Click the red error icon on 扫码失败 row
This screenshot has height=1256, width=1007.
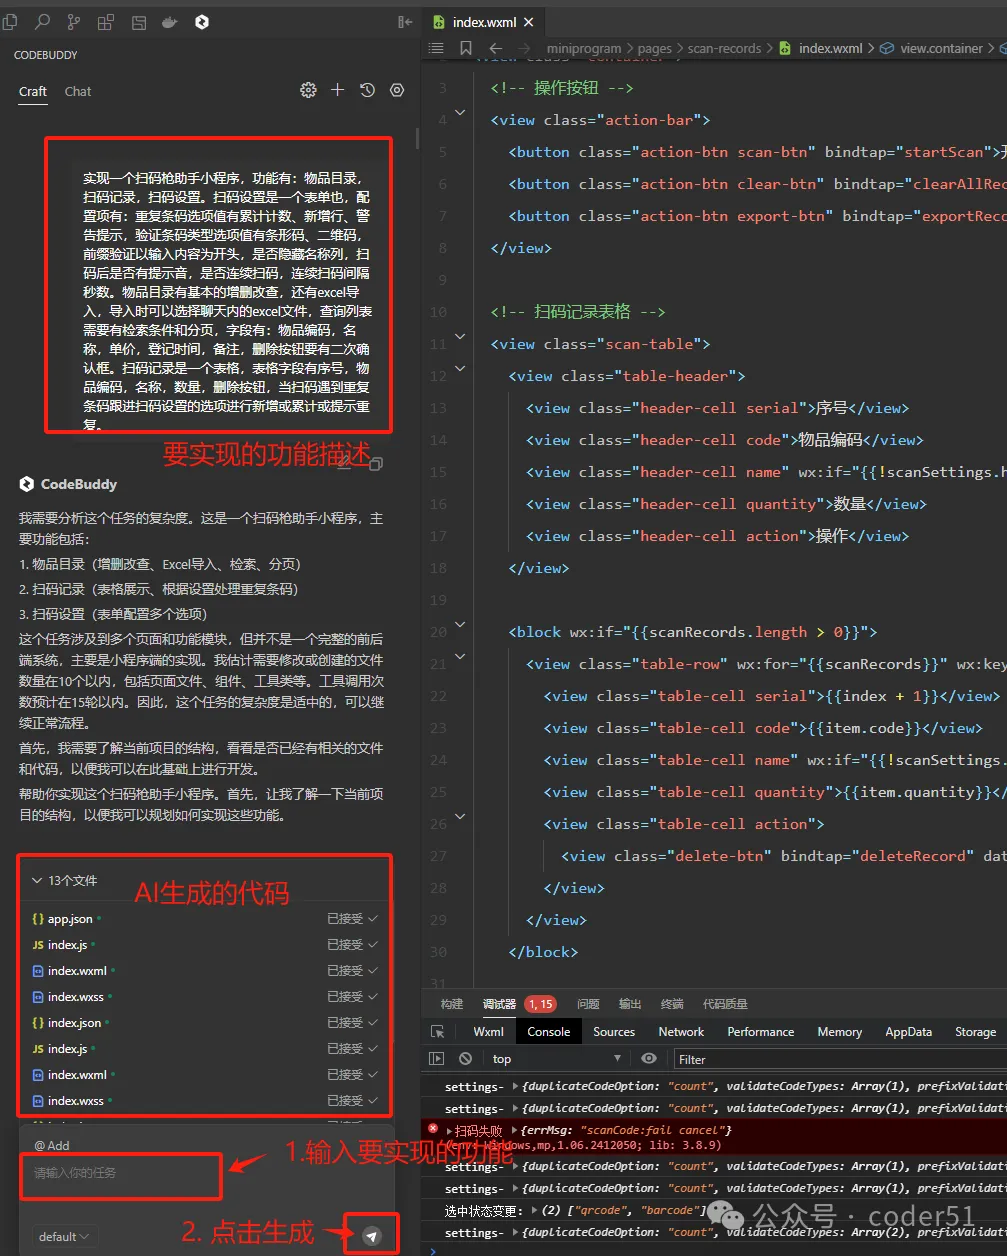point(433,1128)
